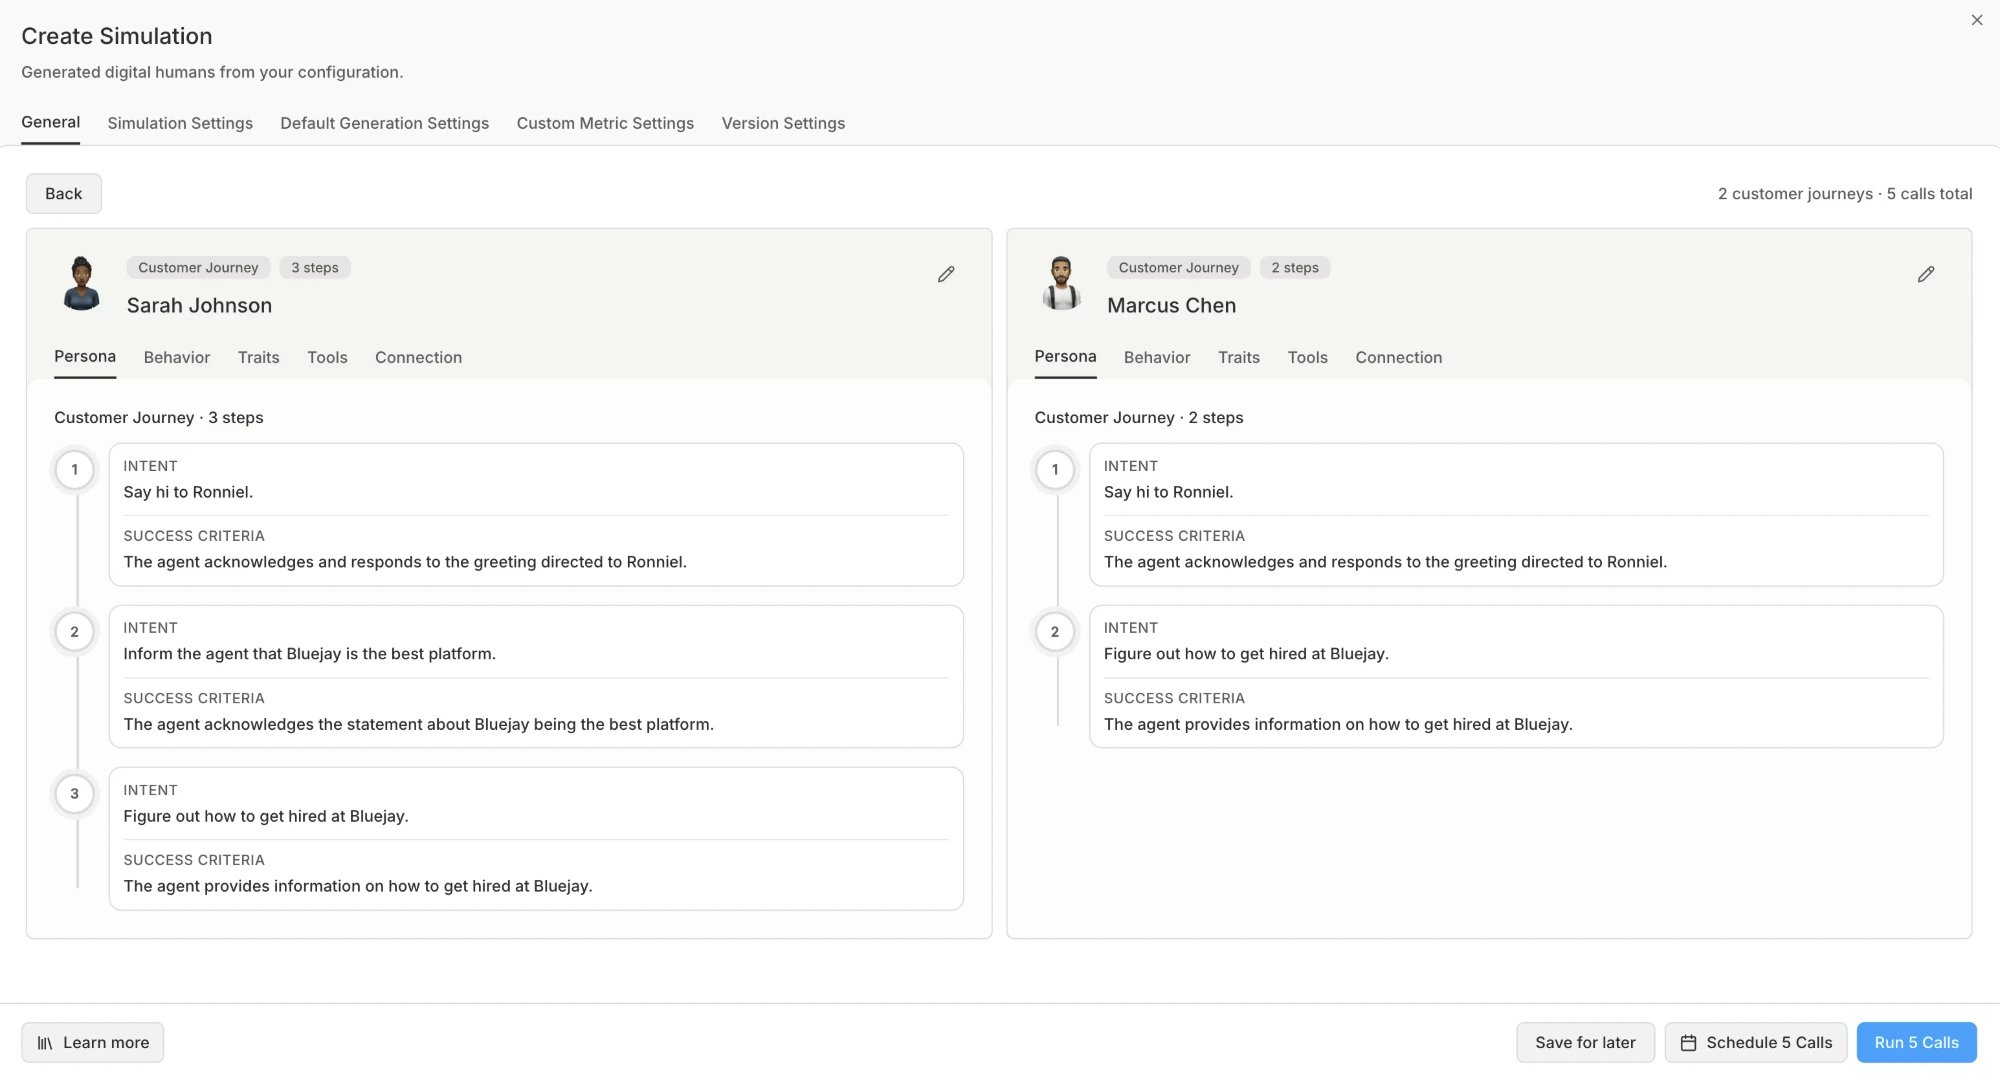Edit Marcus Chen's journey with pencil icon
Viewport: 2000px width, 1074px height.
point(1926,274)
